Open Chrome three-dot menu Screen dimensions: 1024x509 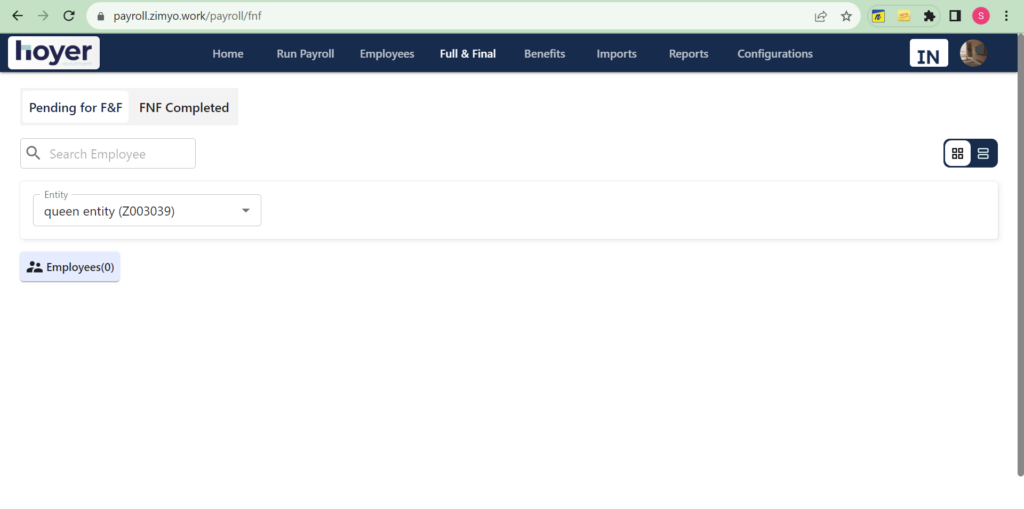point(1006,16)
